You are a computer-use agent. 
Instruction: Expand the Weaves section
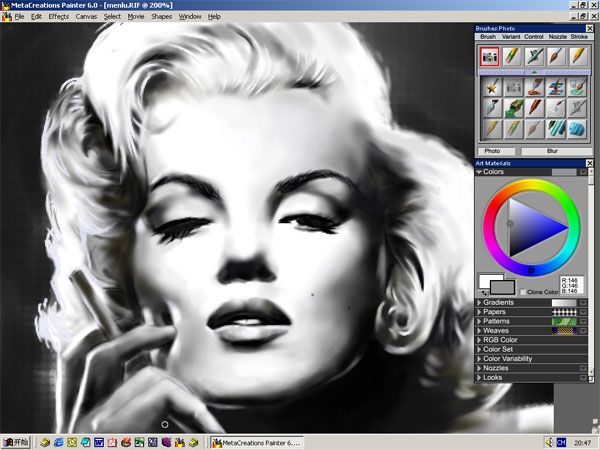(479, 331)
